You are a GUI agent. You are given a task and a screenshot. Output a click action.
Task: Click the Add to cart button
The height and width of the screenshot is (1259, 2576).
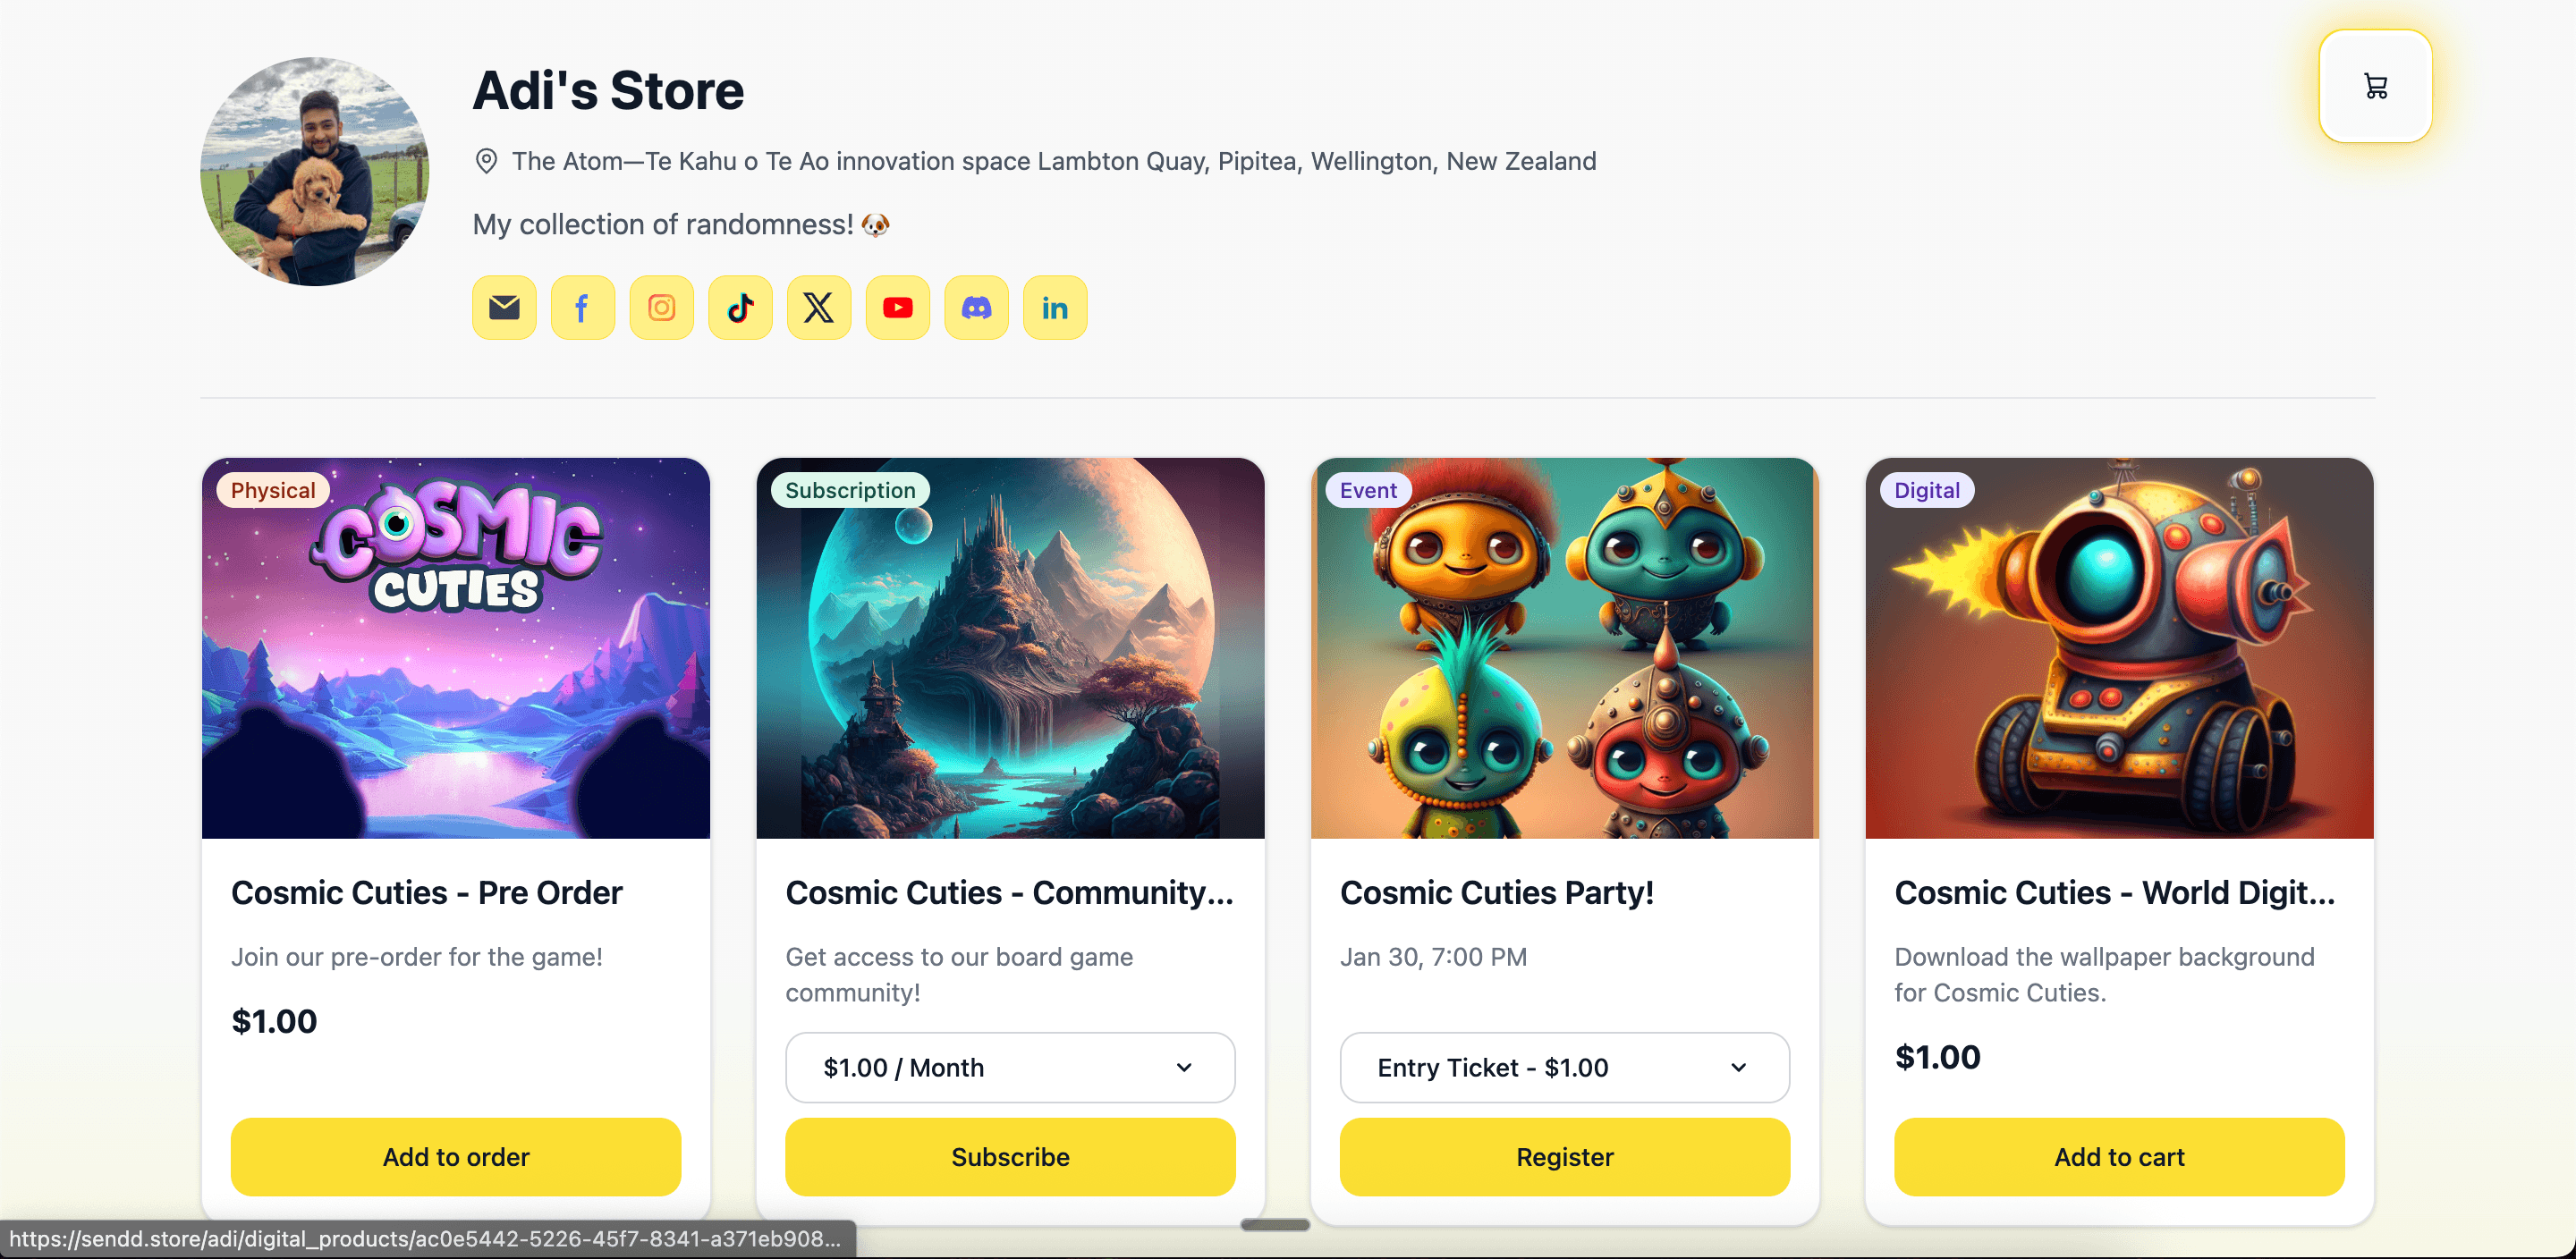click(x=2119, y=1156)
